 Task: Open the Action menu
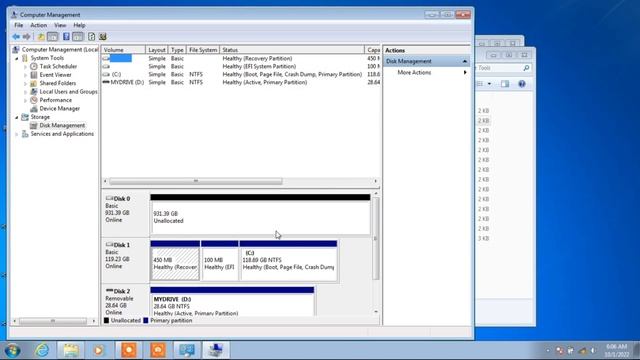point(38,25)
